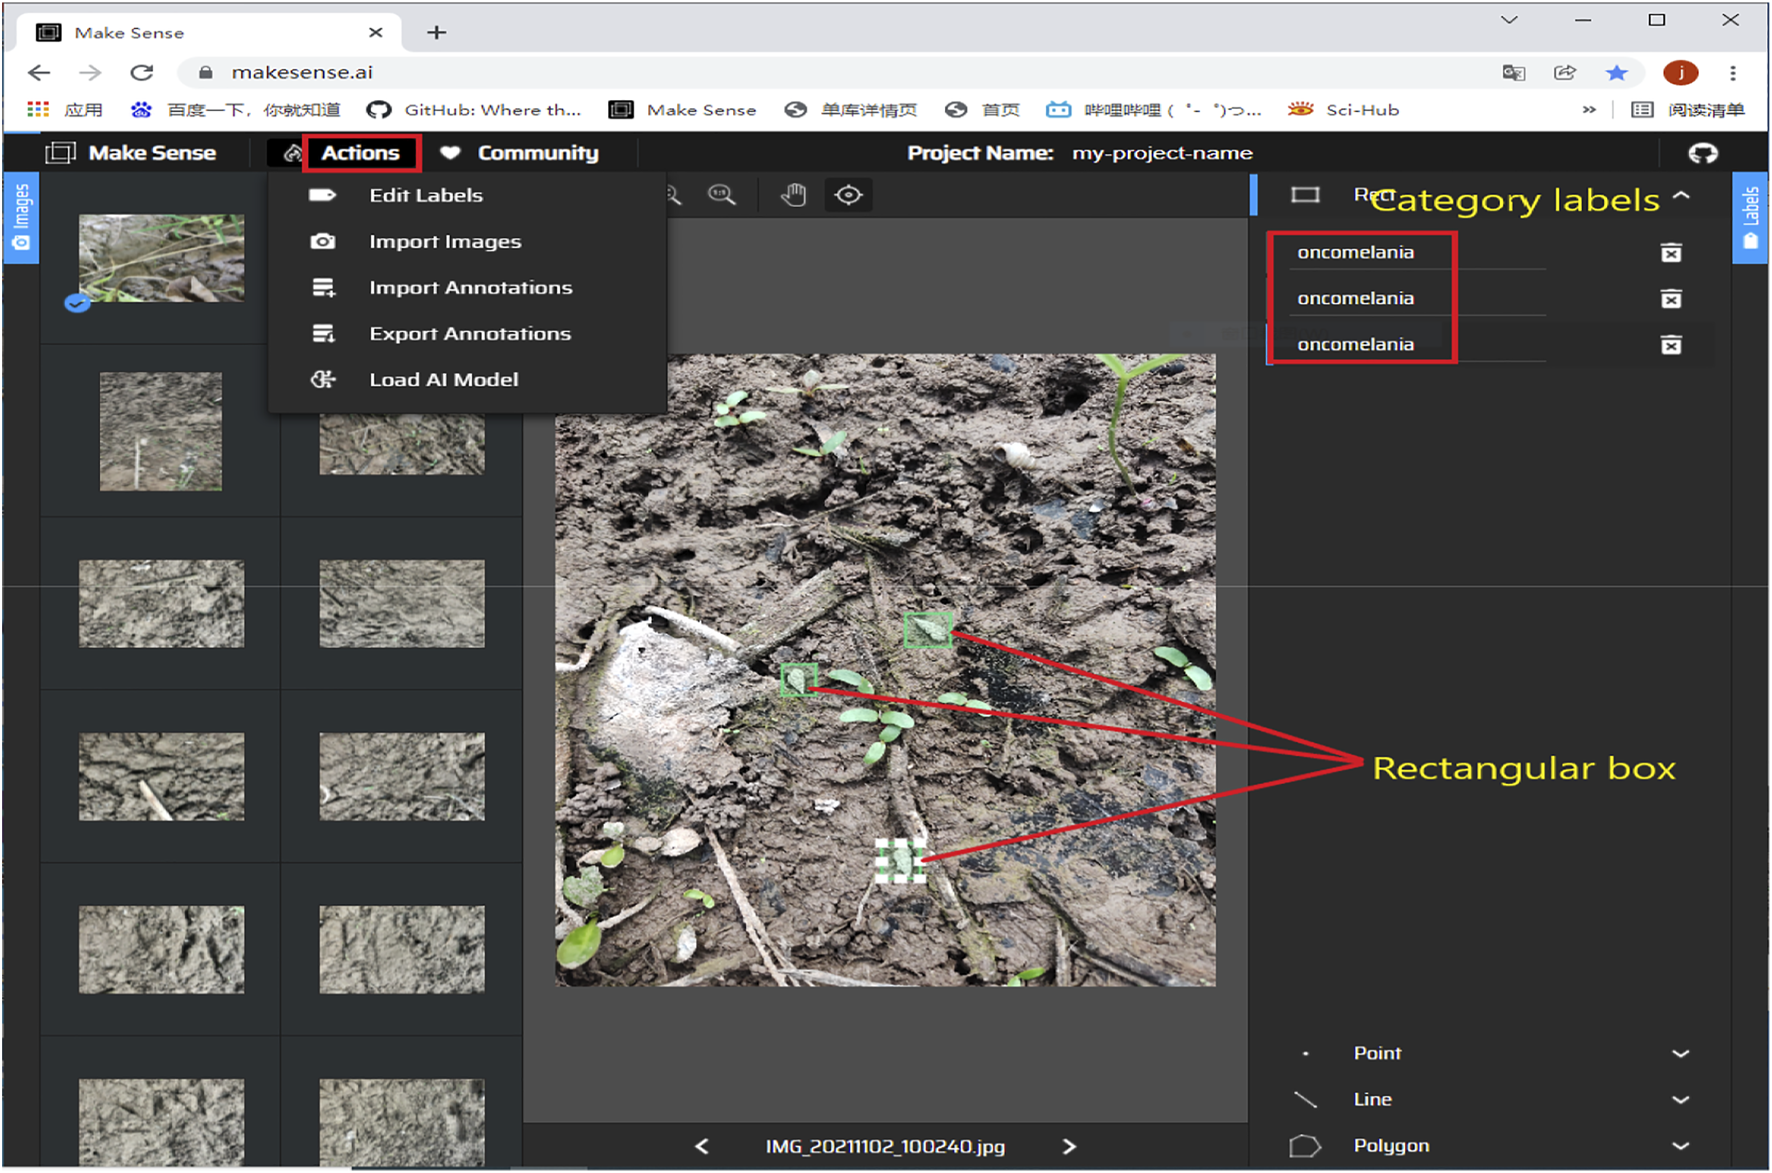
Task: Delete the third oncomelania label
Action: (x=1670, y=345)
